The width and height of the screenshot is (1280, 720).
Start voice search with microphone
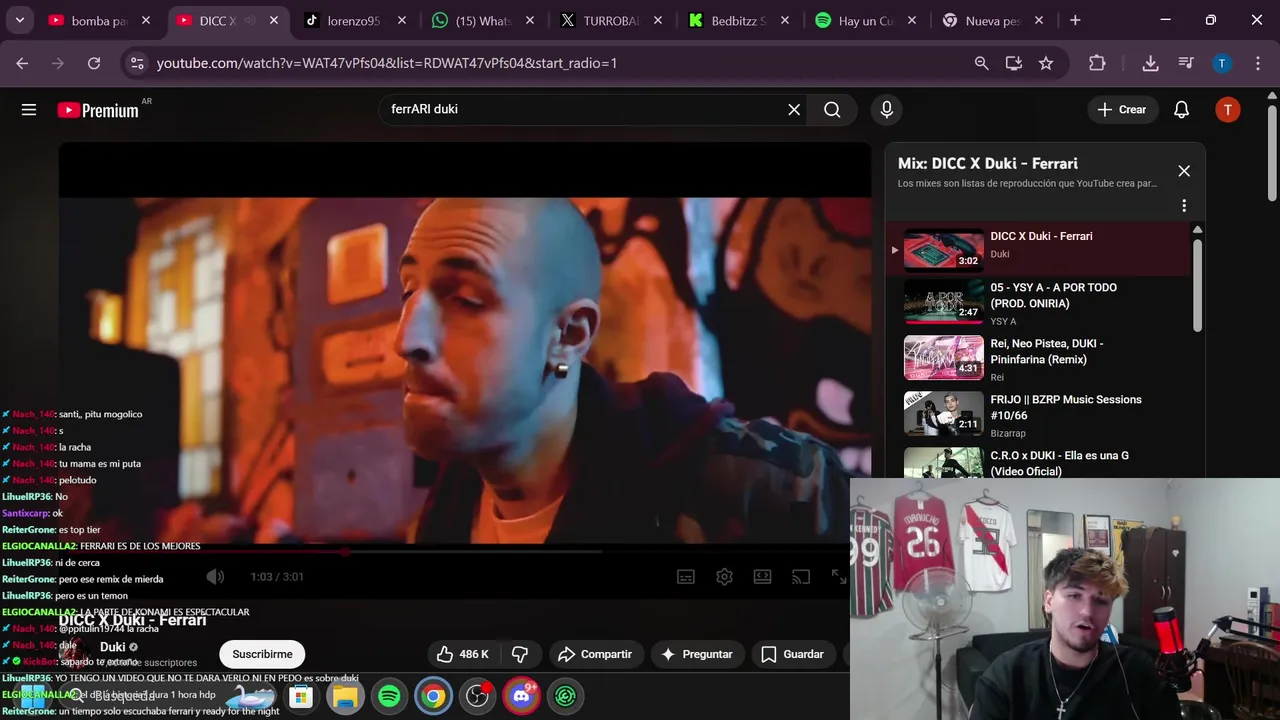tap(886, 110)
